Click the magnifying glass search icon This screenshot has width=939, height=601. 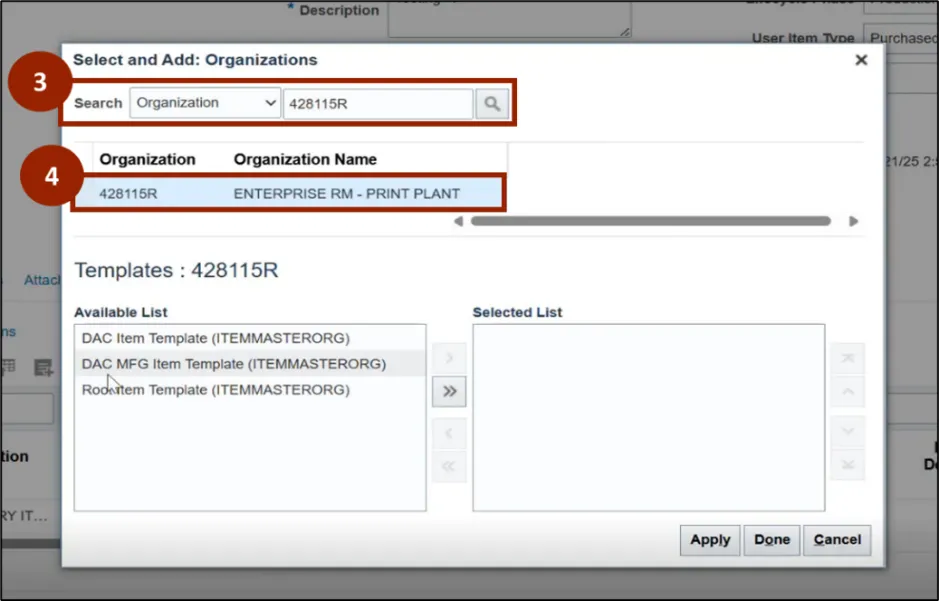click(492, 104)
